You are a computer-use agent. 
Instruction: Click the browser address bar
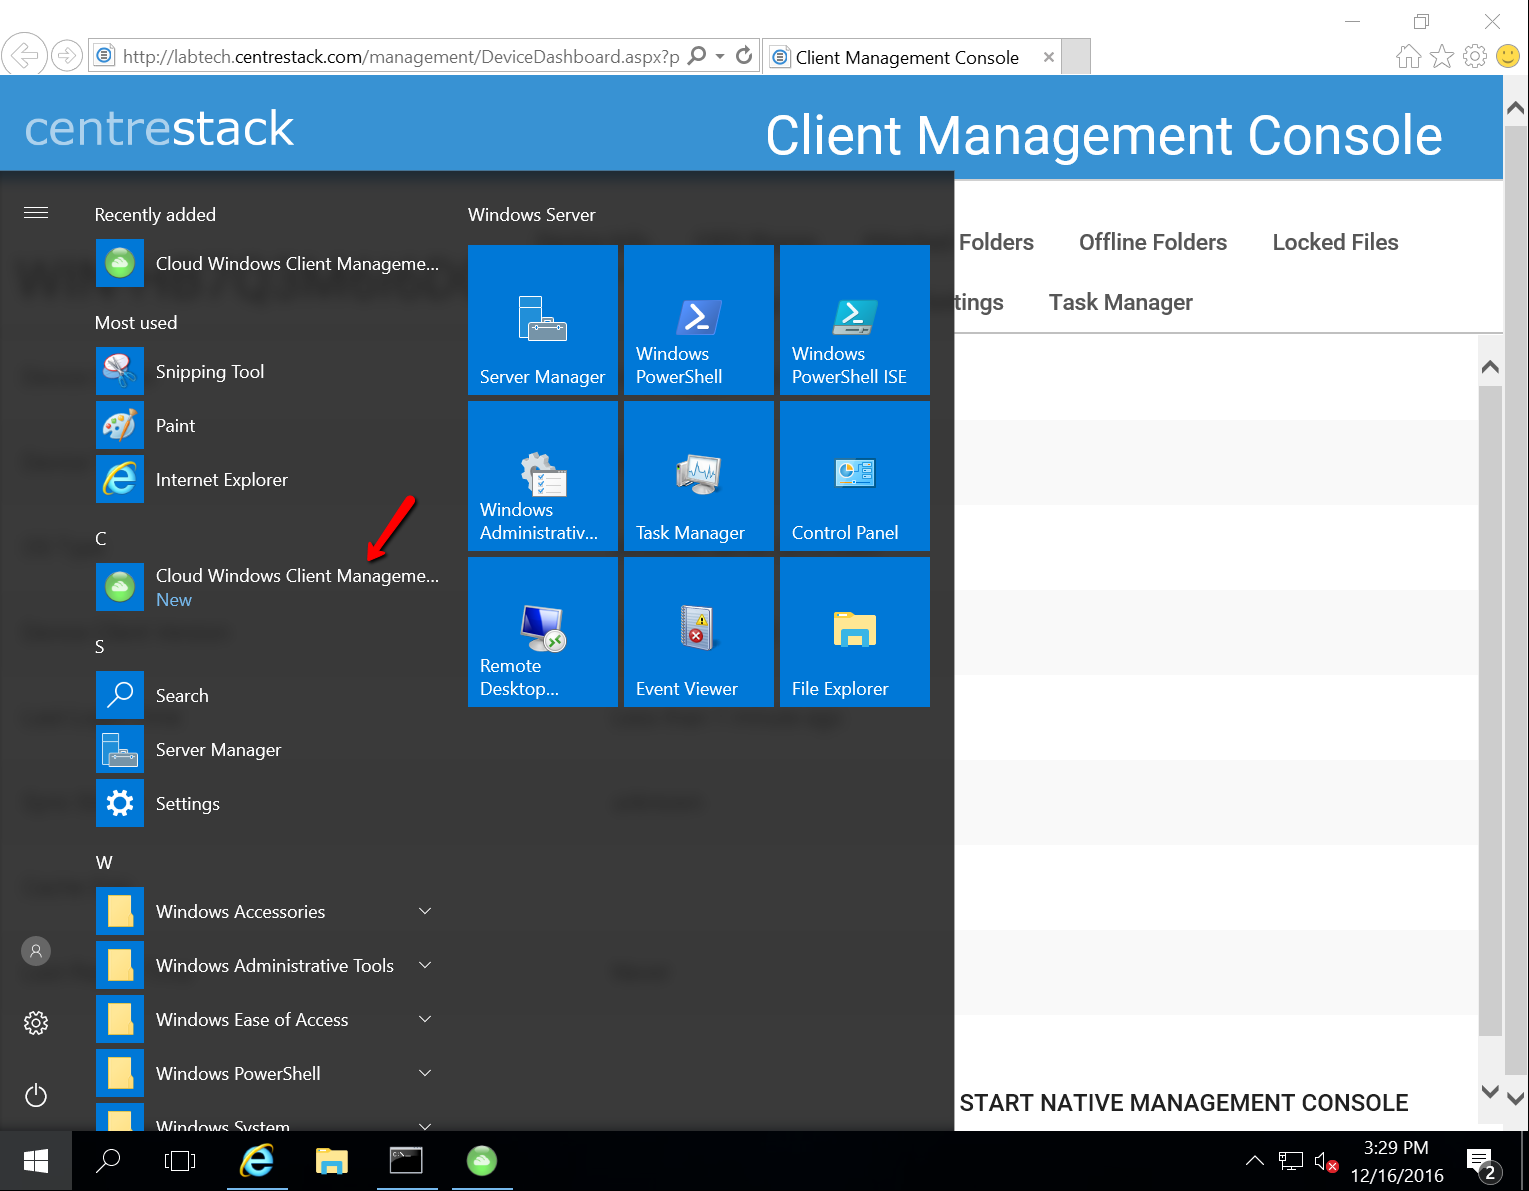[x=400, y=57]
